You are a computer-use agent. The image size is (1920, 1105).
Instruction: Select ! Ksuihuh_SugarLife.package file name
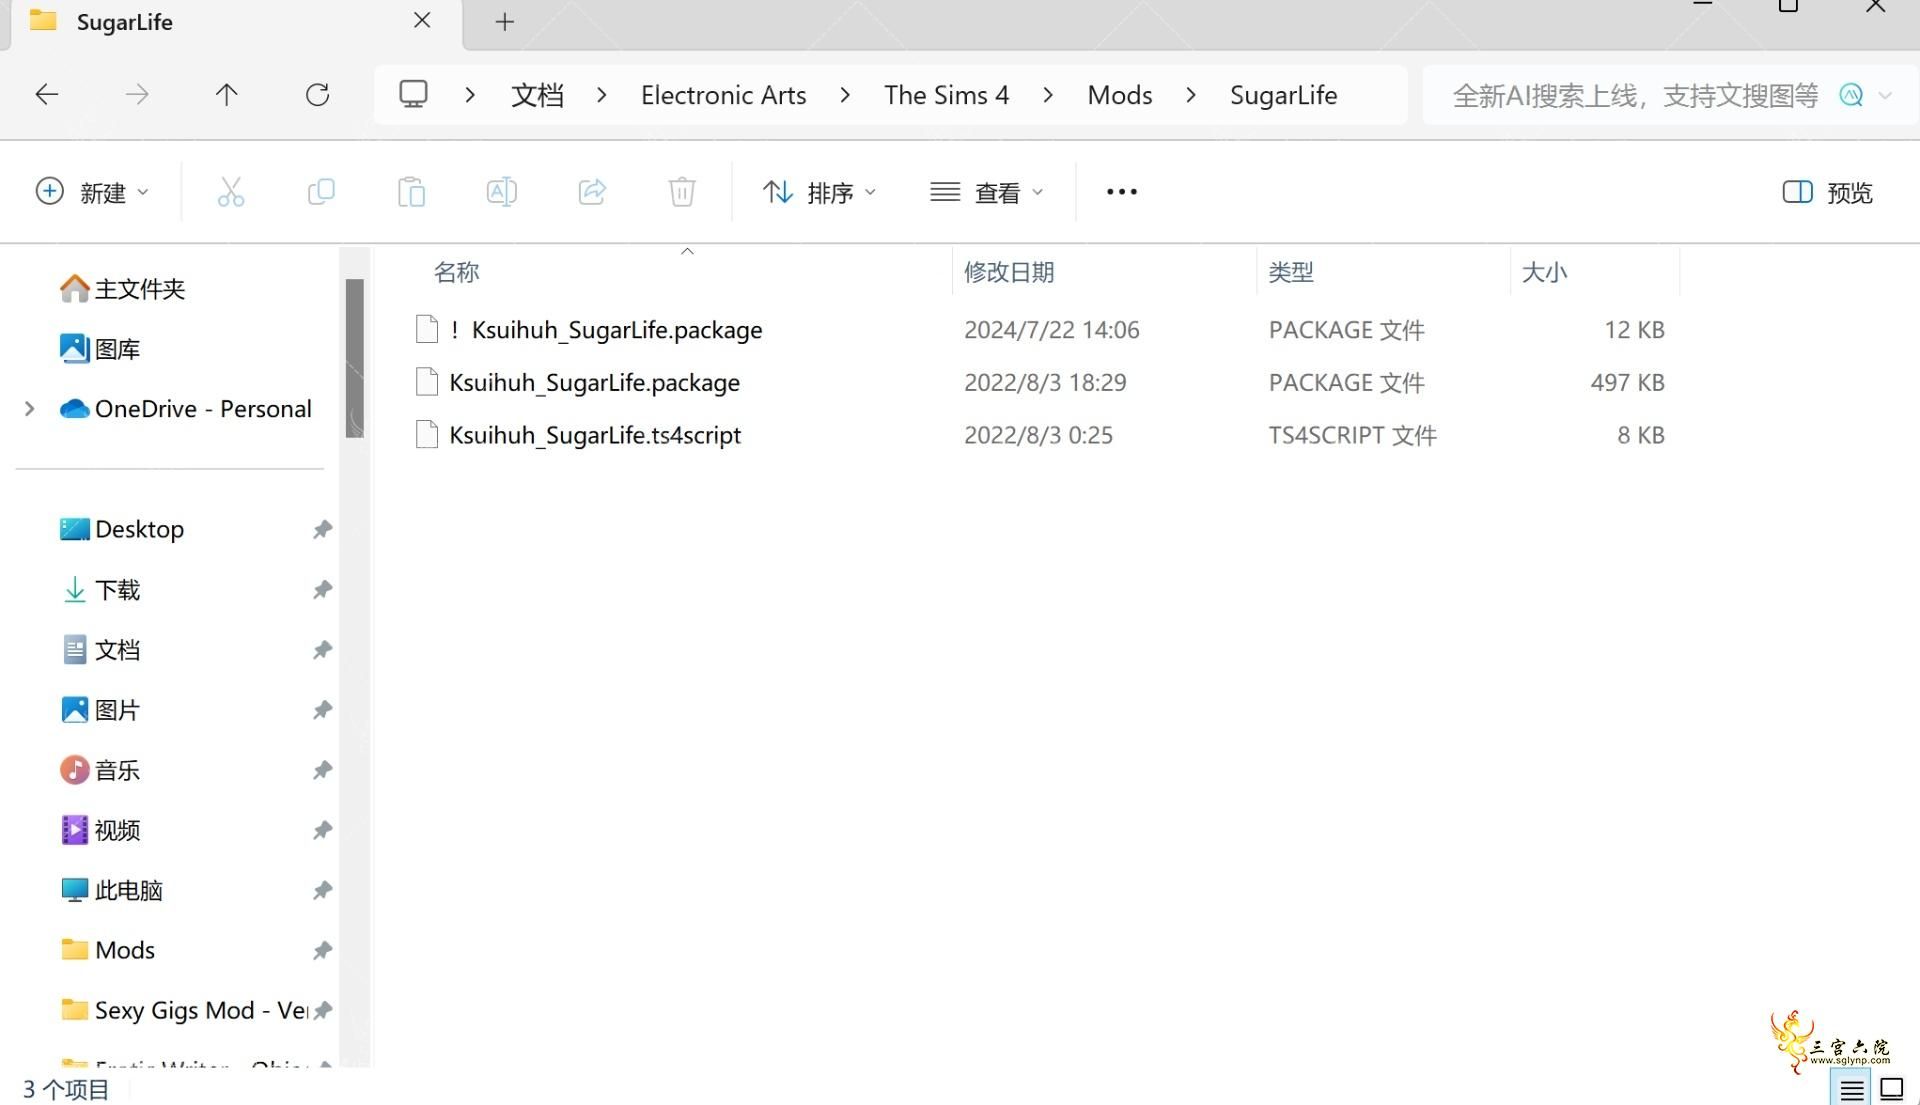pos(606,329)
